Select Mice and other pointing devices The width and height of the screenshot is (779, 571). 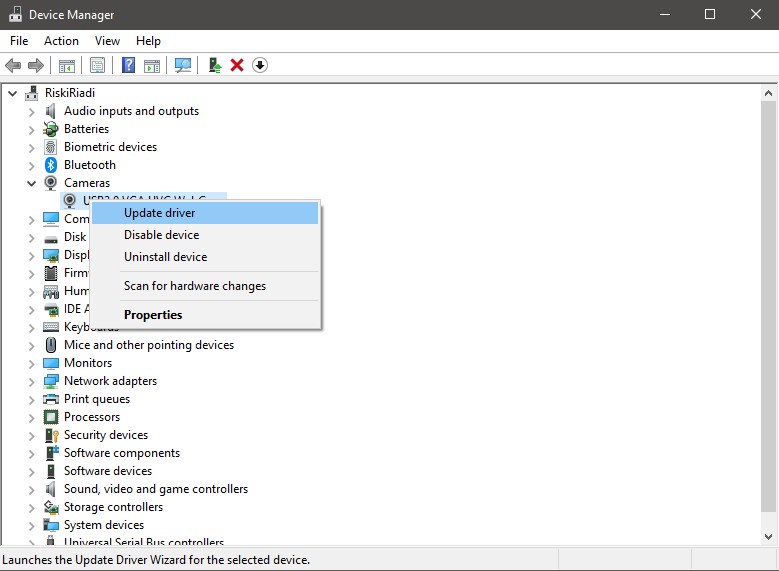[149, 344]
